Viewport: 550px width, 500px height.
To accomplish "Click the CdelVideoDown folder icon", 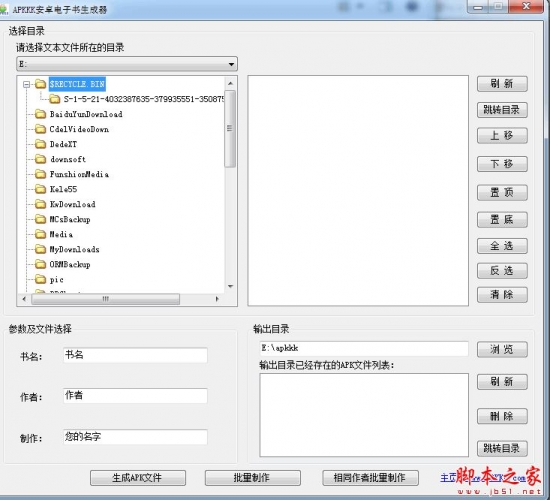I will click(41, 129).
